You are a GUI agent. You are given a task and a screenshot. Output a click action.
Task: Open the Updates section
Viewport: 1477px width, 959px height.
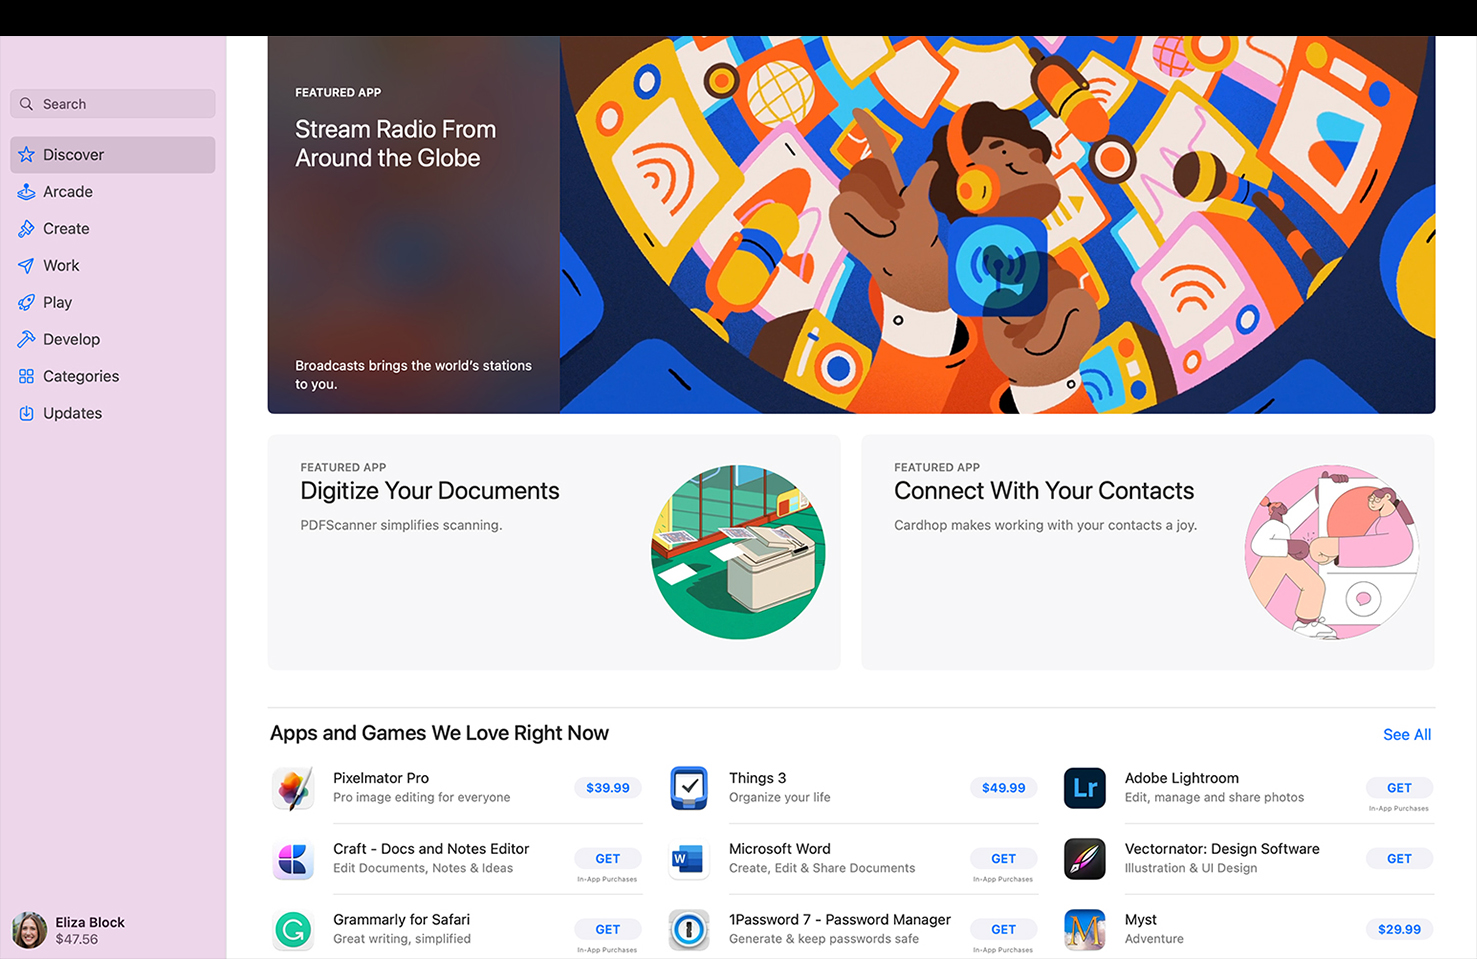(113, 414)
